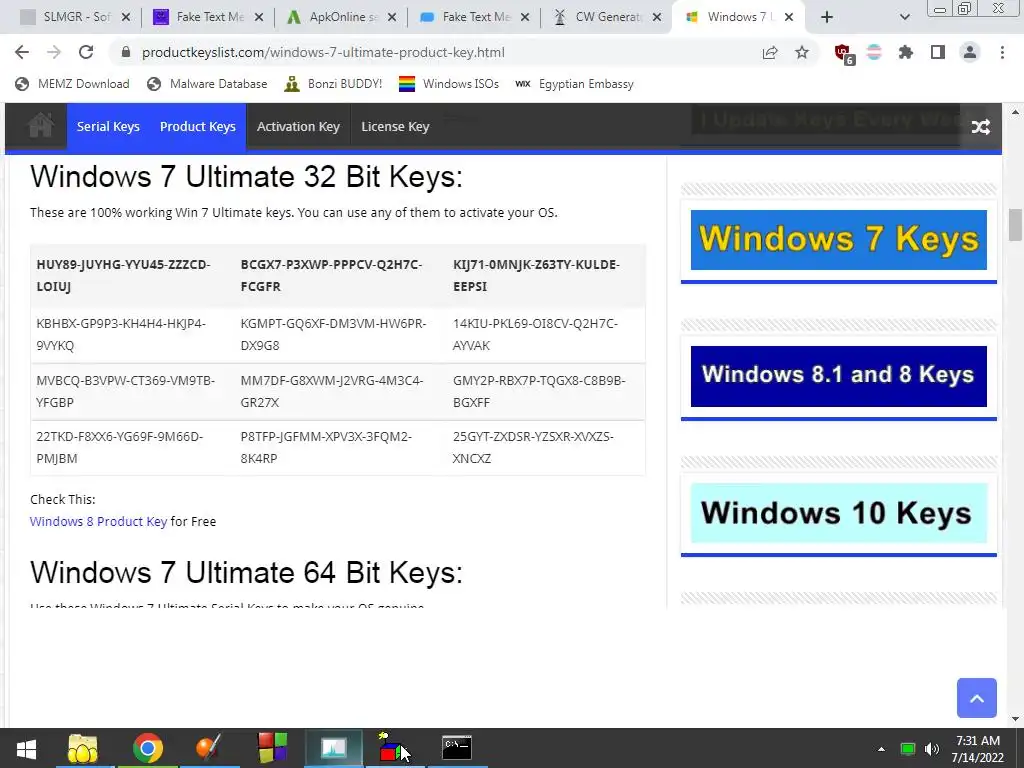Bookmark this page with the star icon
Image resolution: width=1024 pixels, height=768 pixels.
point(802,52)
